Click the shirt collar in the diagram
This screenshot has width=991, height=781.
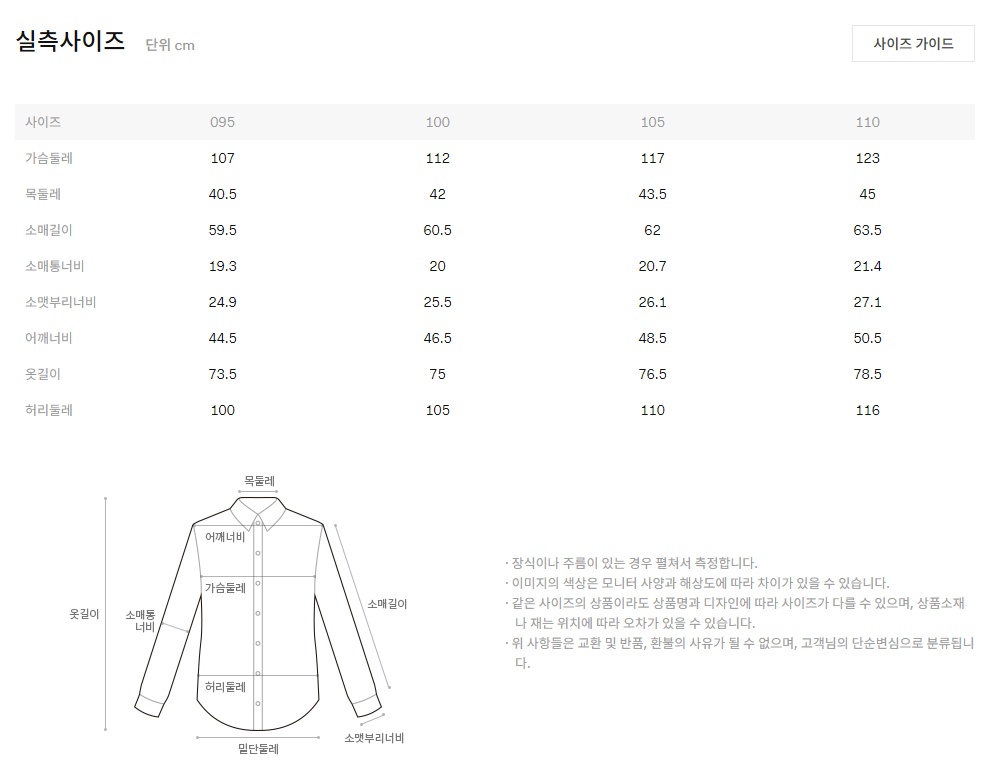(258, 512)
